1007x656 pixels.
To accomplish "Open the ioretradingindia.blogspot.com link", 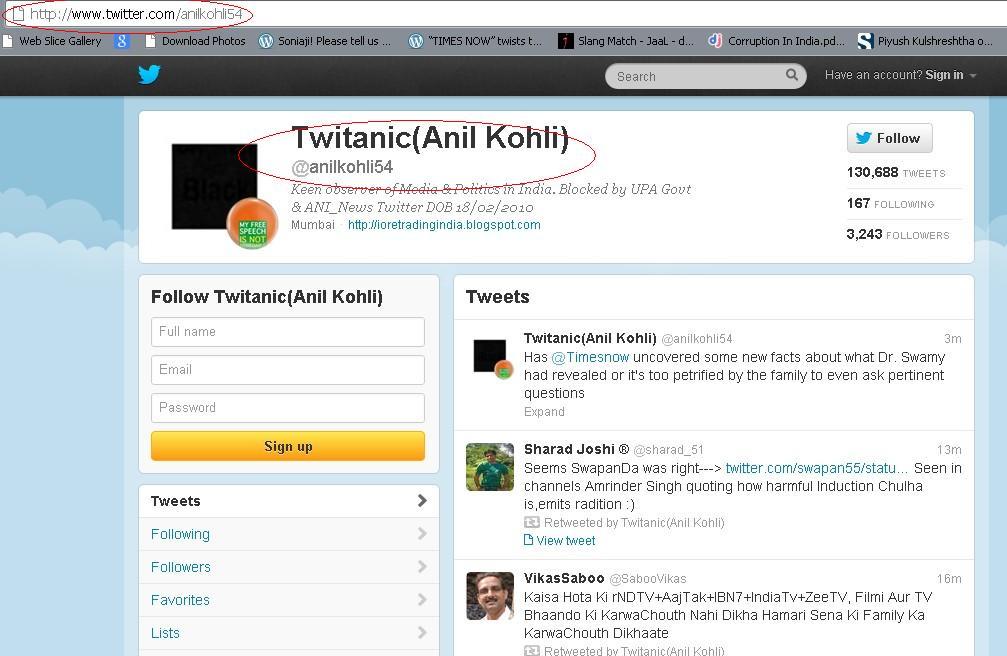I will point(444,225).
